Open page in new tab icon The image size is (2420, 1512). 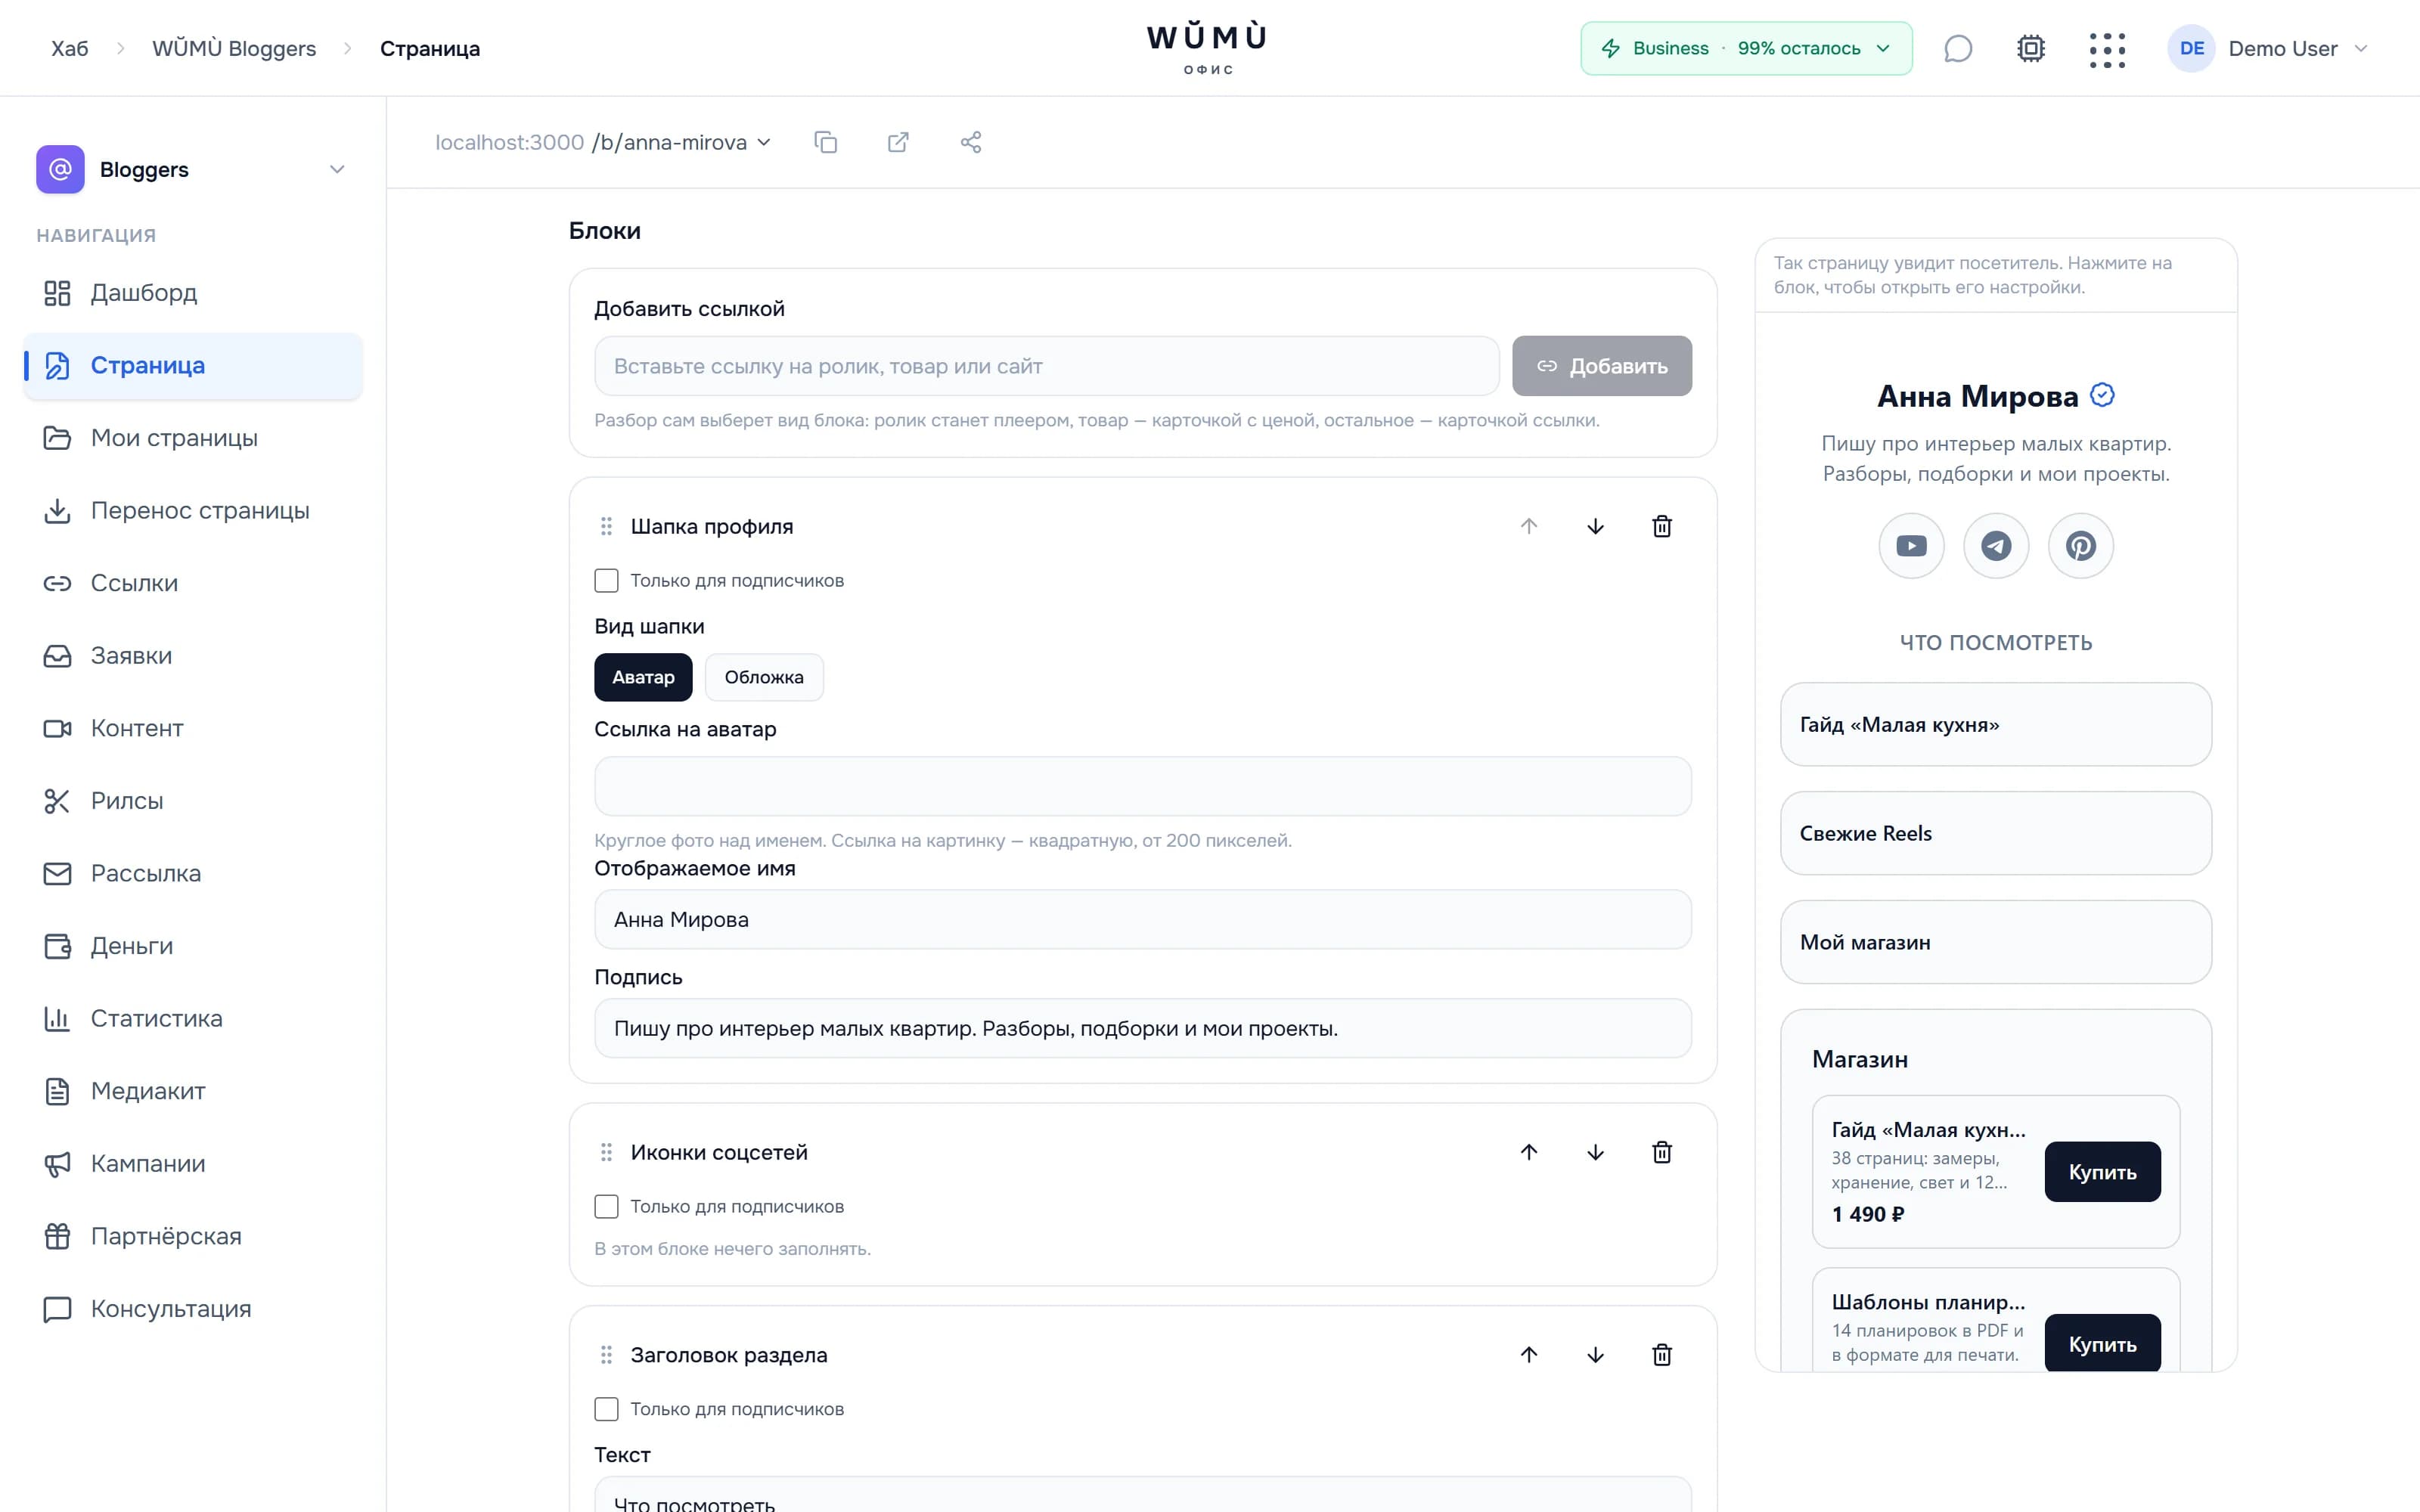tap(898, 142)
